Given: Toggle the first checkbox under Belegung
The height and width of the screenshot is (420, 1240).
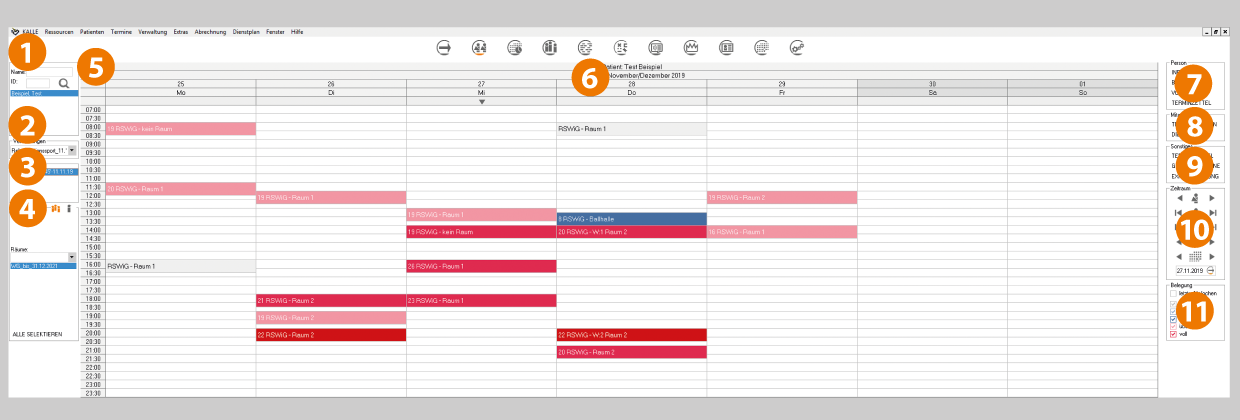Looking at the screenshot, I should pos(1173,294).
